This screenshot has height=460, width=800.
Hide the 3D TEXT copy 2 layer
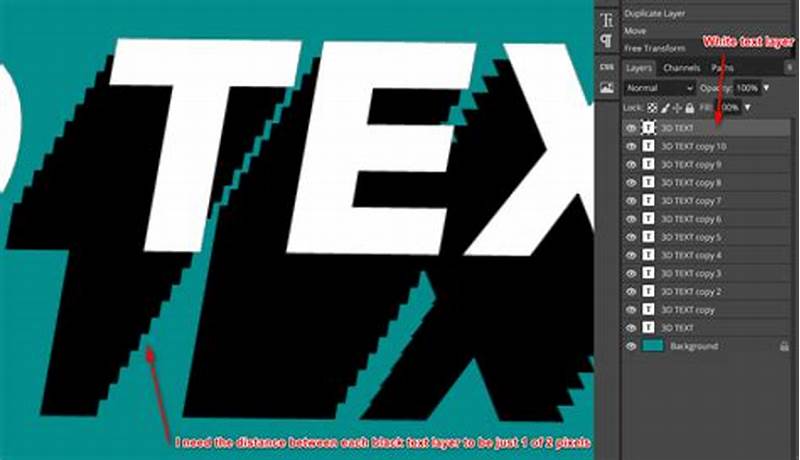pyautogui.click(x=631, y=292)
